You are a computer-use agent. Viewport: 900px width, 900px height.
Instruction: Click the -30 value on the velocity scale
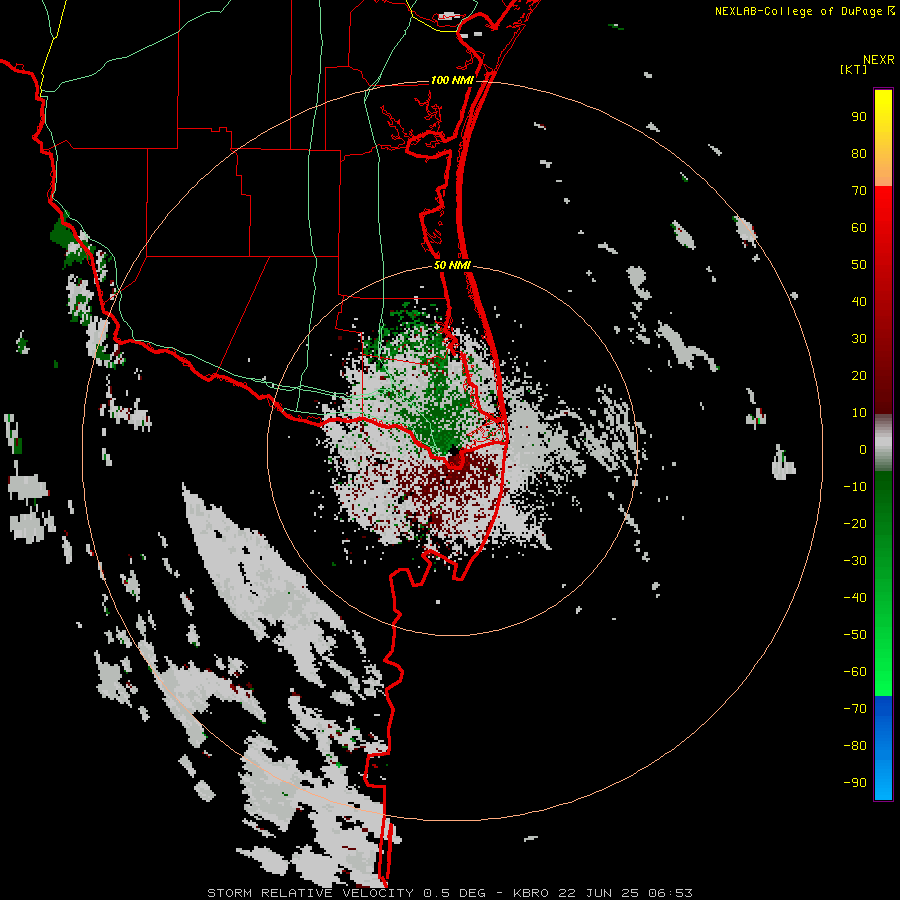(x=855, y=561)
